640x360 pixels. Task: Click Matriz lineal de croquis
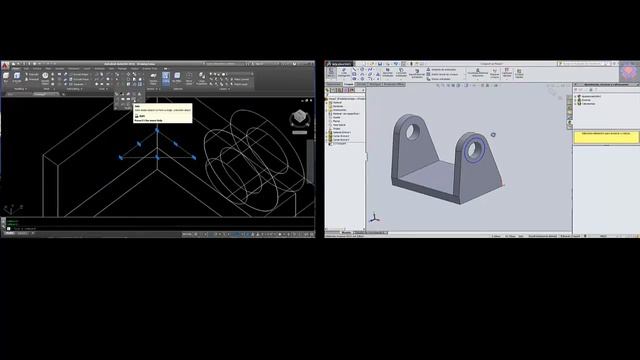coord(442,74)
